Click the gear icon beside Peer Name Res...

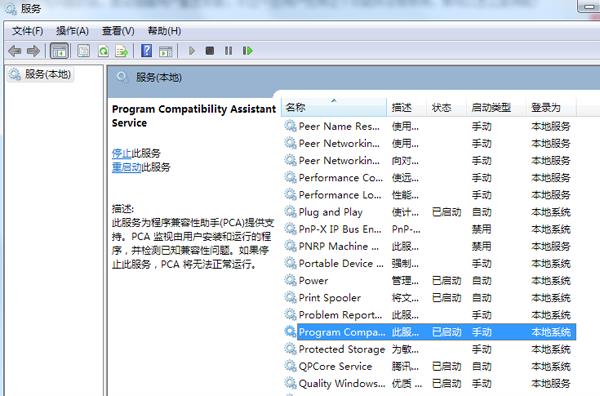[290, 126]
